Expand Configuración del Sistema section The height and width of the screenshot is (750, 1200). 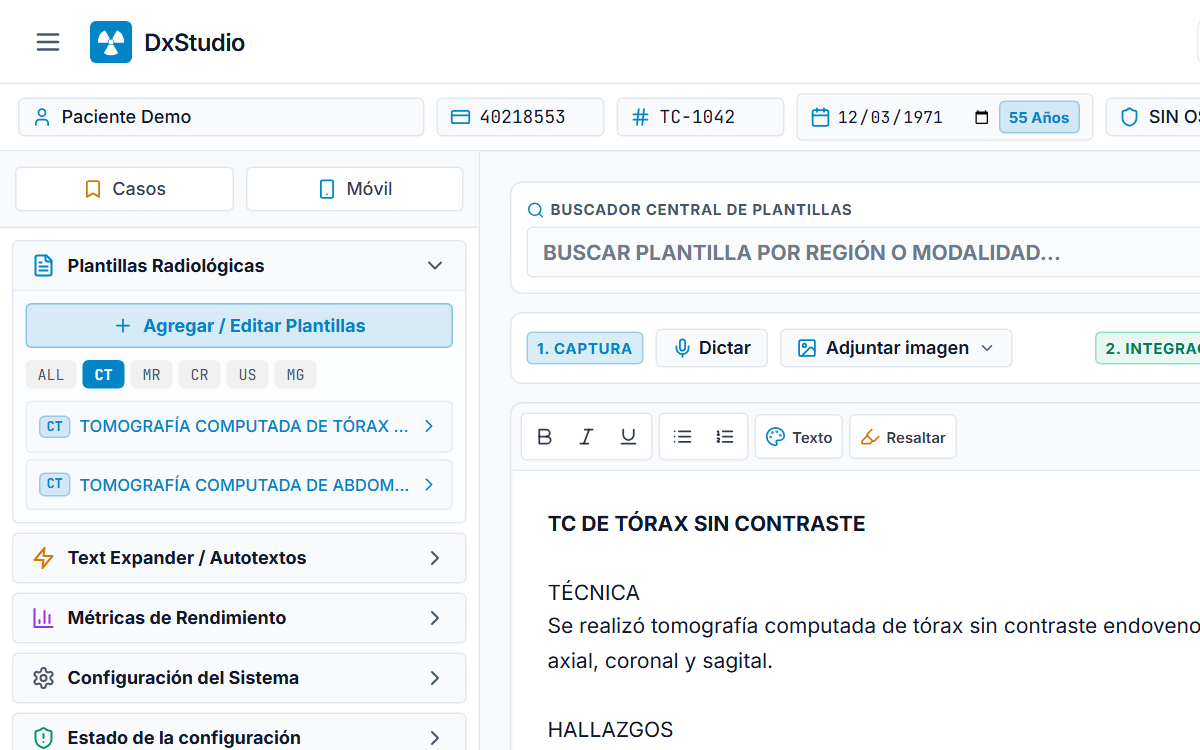click(x=239, y=678)
